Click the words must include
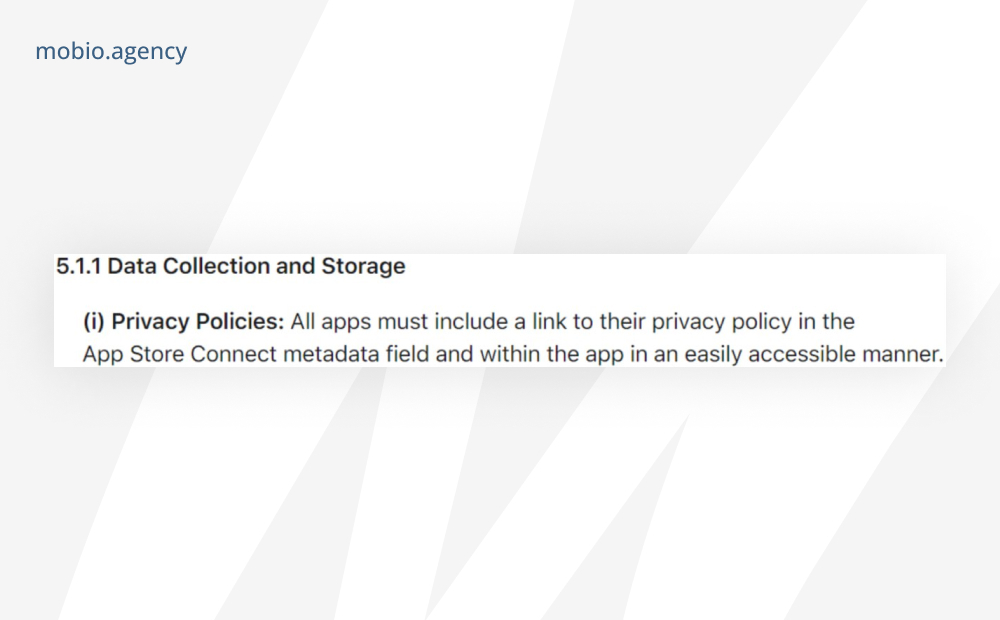Image resolution: width=1000 pixels, height=620 pixels. [x=443, y=321]
